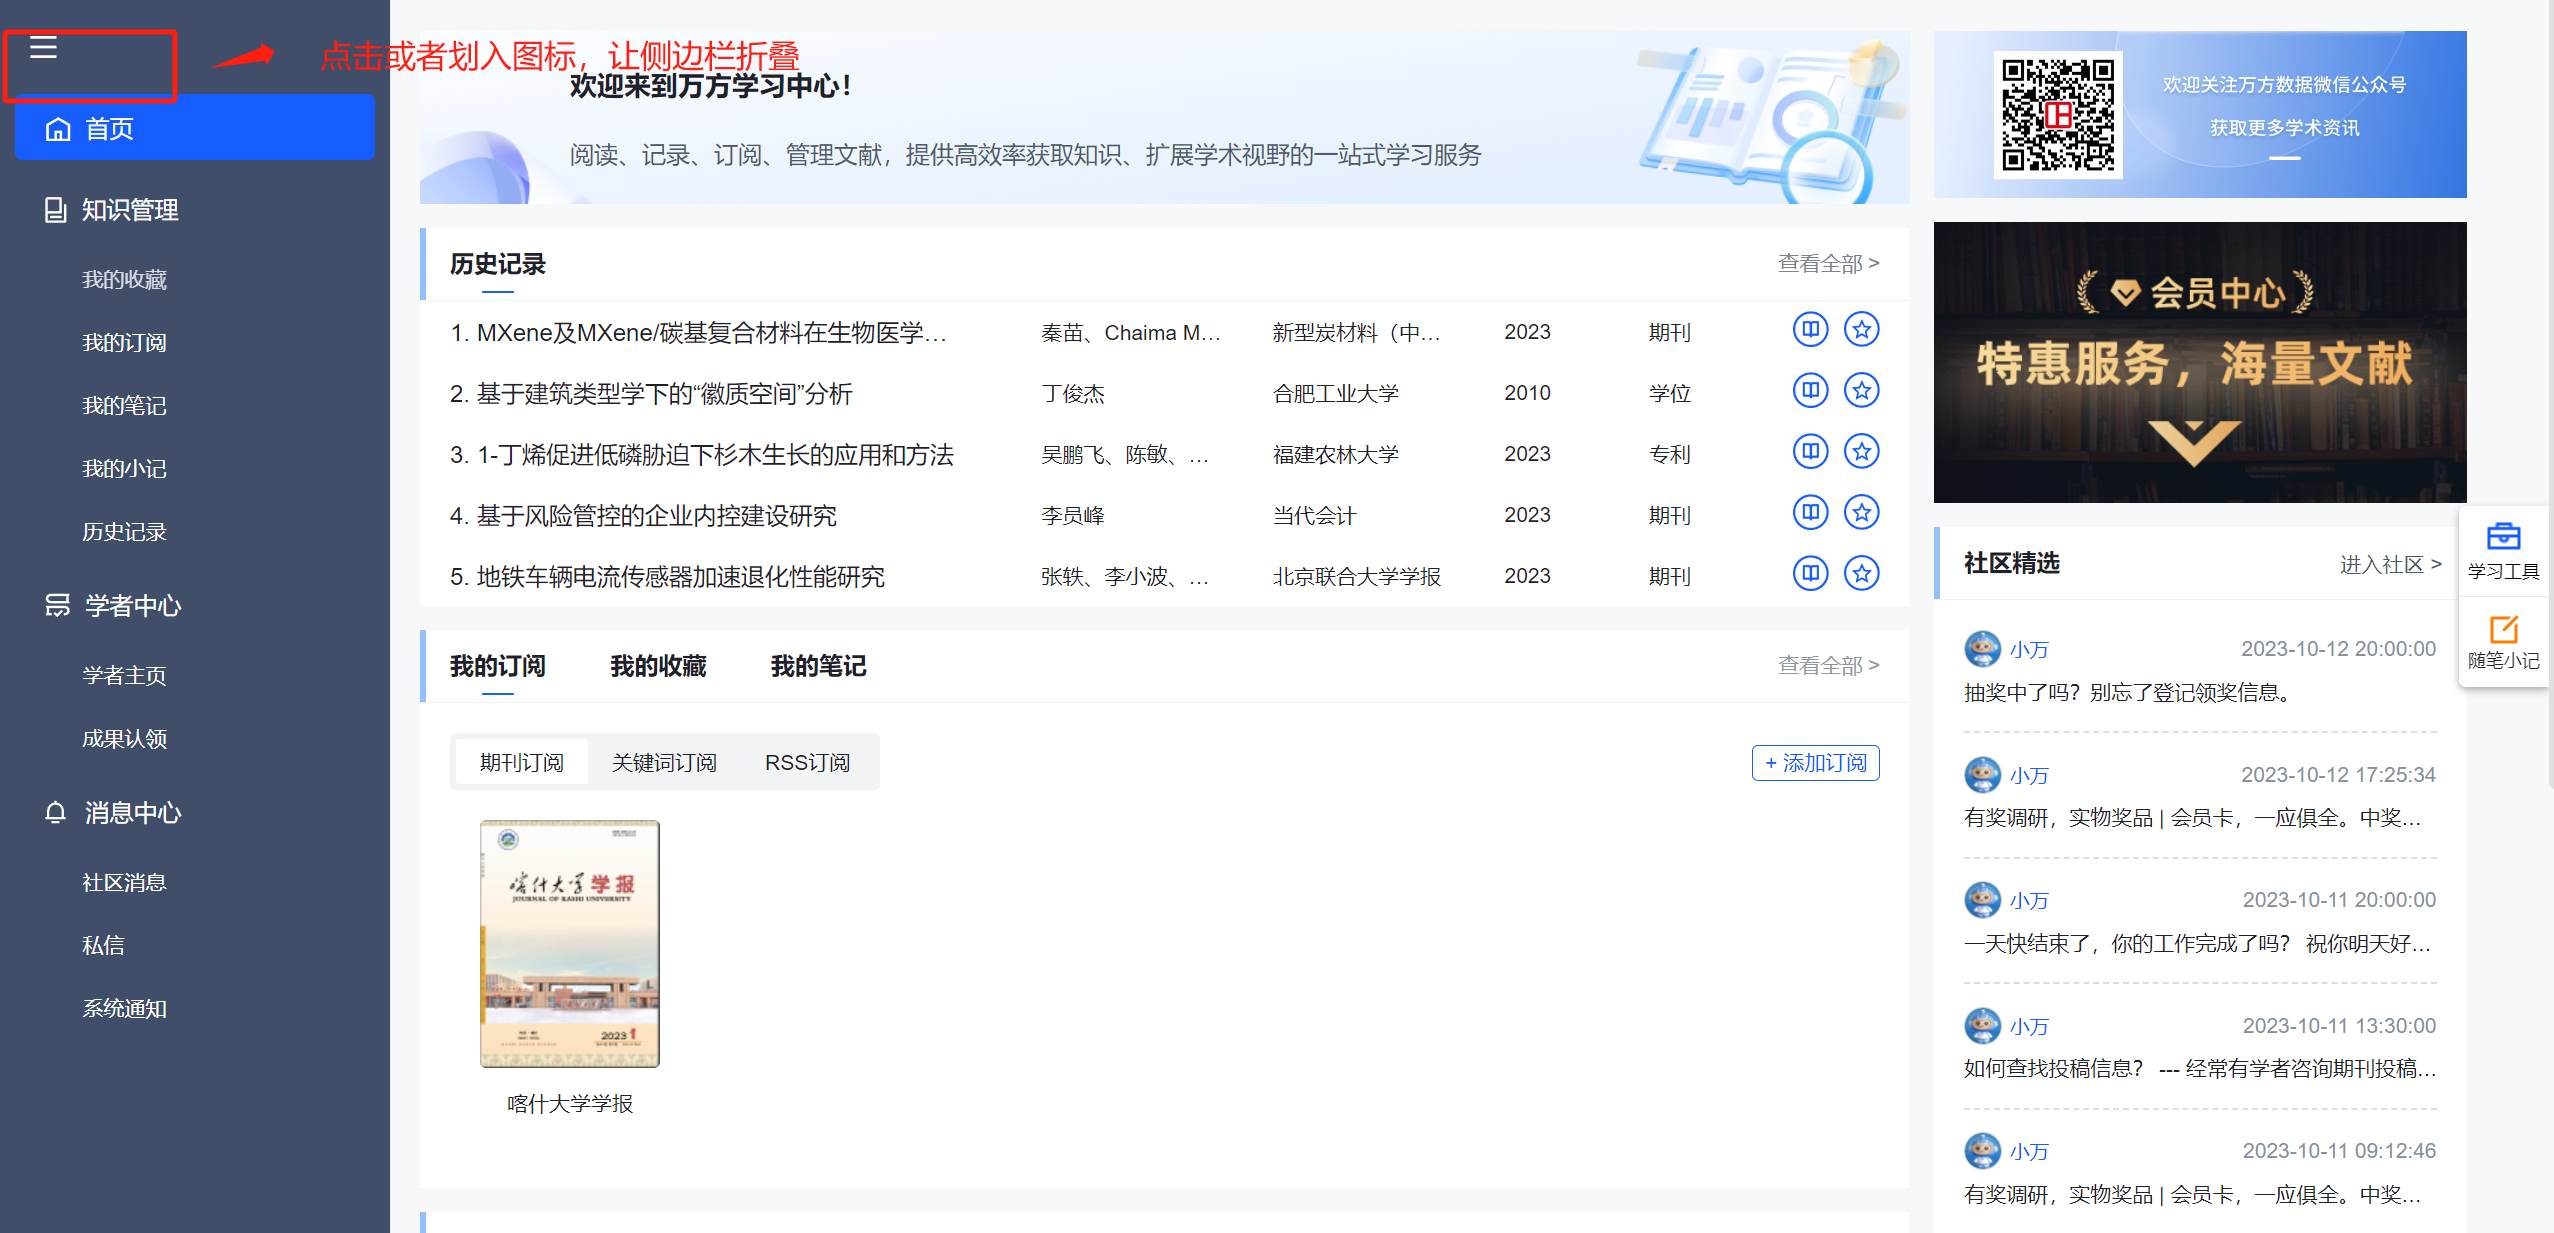Favorite the 1-丁烯促进低磷胁迫 patent entry
This screenshot has width=2554, height=1233.
click(x=1861, y=452)
